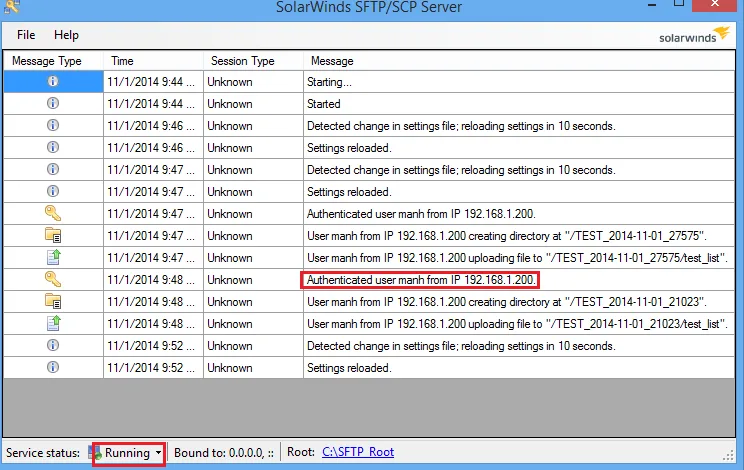Viewport: 744px width, 470px height.
Task: Click the info icon in the 9:52 Detected change row
Action: [53, 345]
